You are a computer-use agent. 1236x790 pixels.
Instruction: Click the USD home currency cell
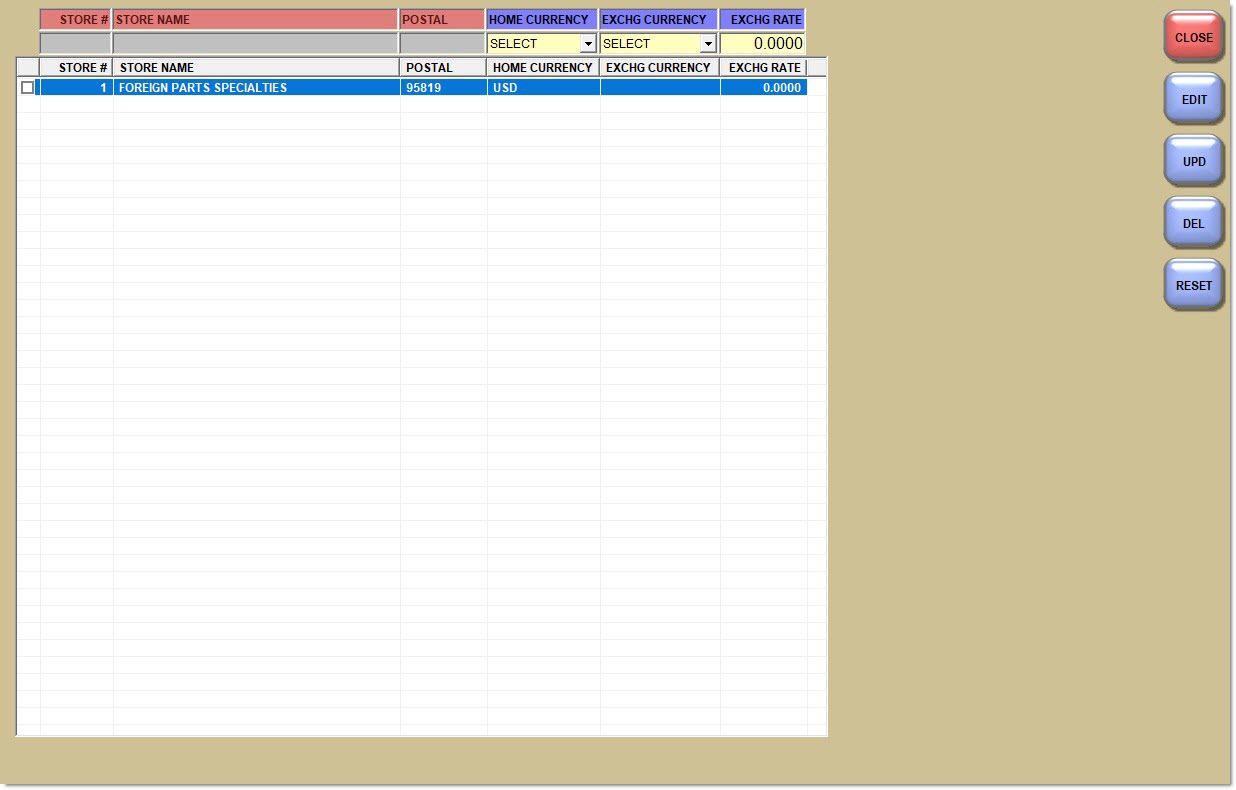[x=542, y=88]
